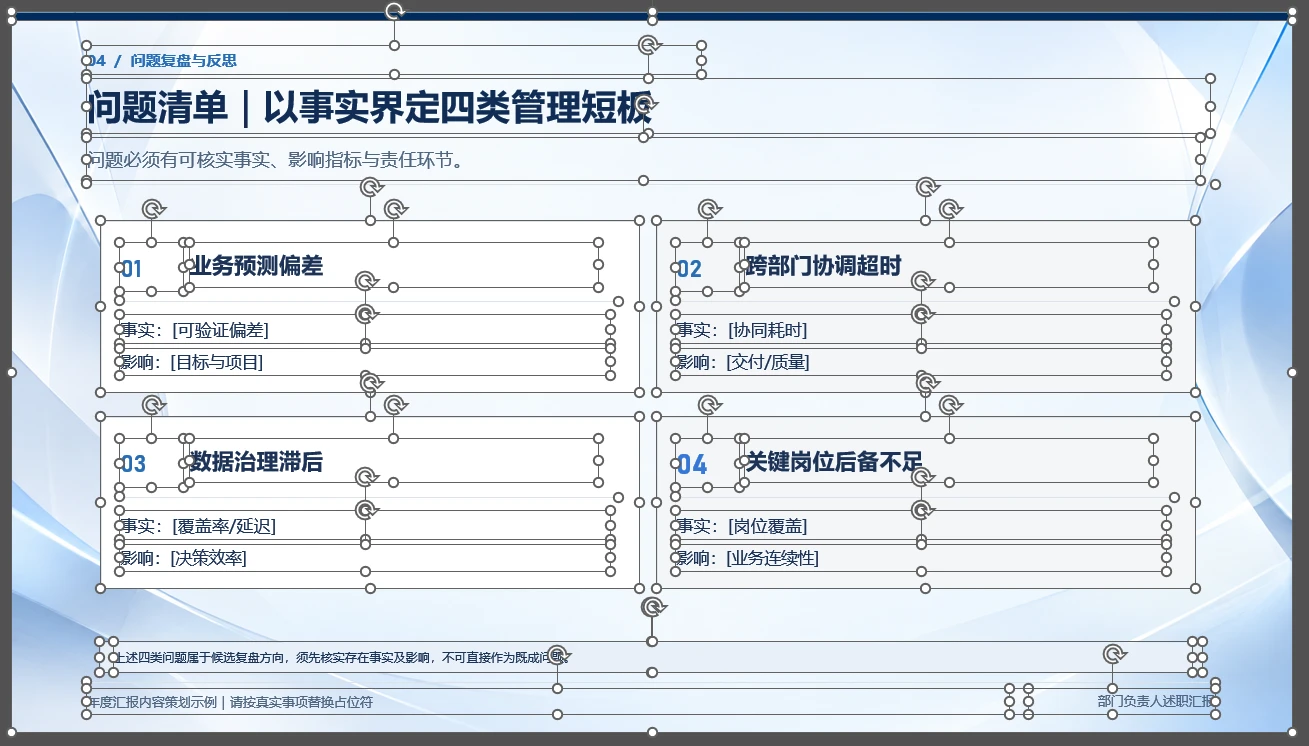Click the rotate handle above the bottom note text

(x=652, y=607)
